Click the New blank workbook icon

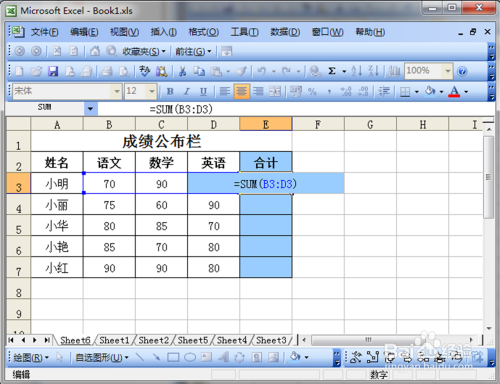click(x=19, y=71)
